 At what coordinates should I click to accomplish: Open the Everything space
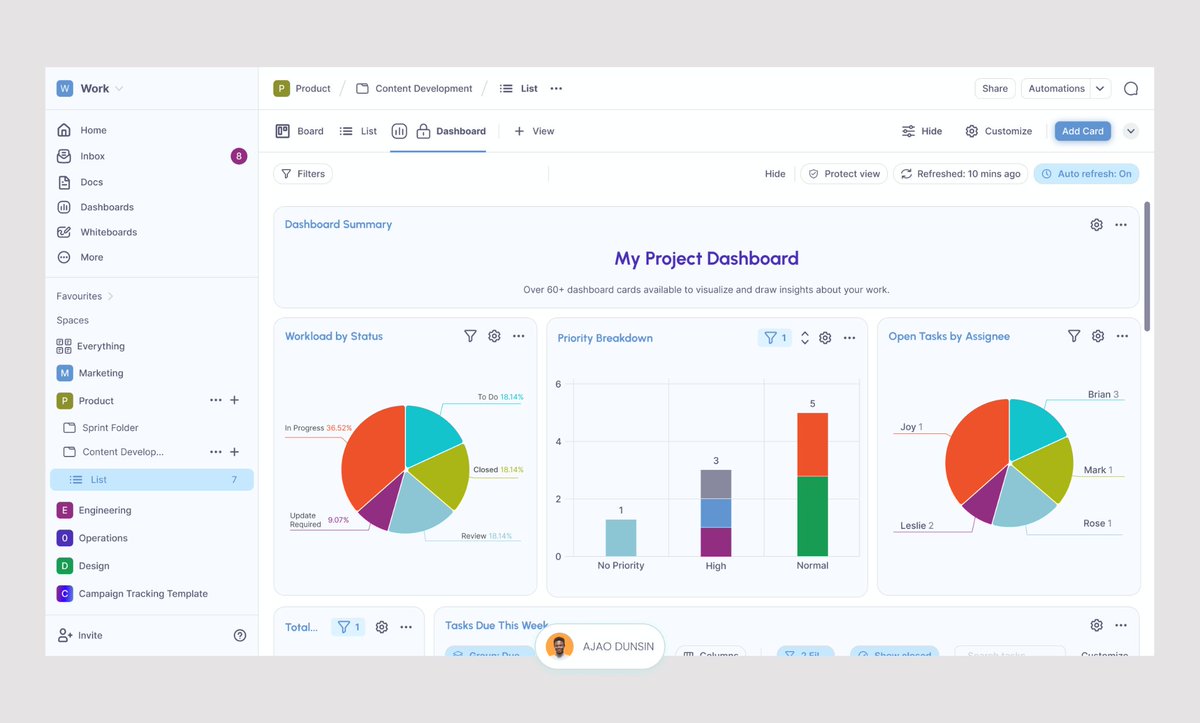click(91, 346)
